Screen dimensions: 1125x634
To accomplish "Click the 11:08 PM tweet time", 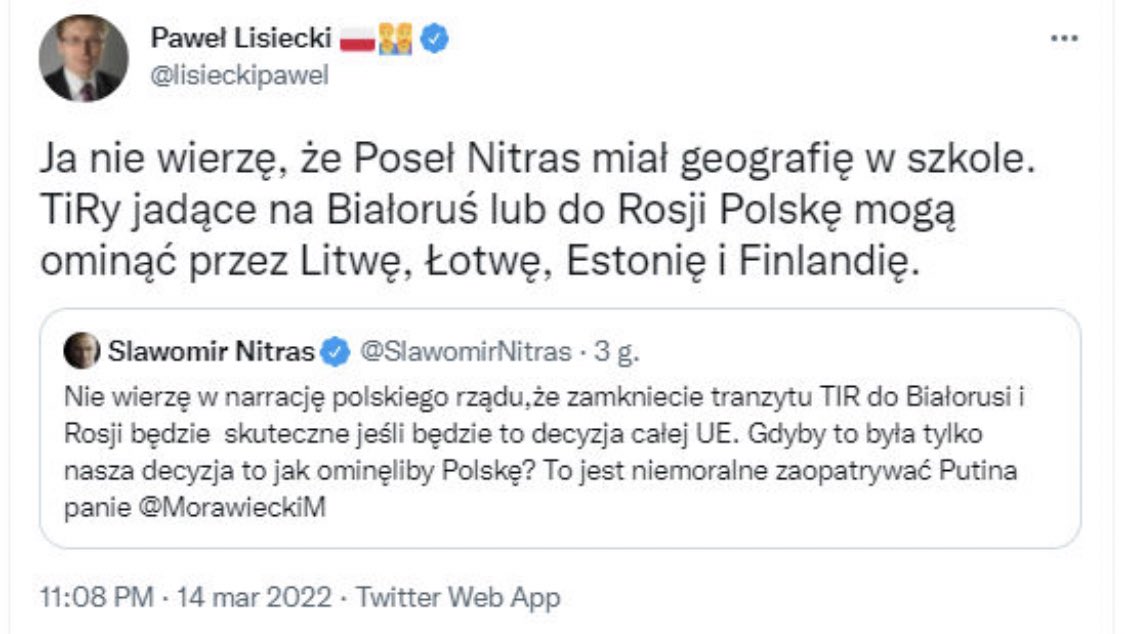I will [97, 598].
